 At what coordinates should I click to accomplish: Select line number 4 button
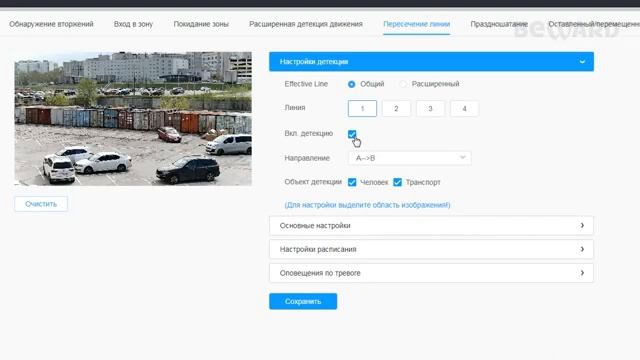point(464,109)
